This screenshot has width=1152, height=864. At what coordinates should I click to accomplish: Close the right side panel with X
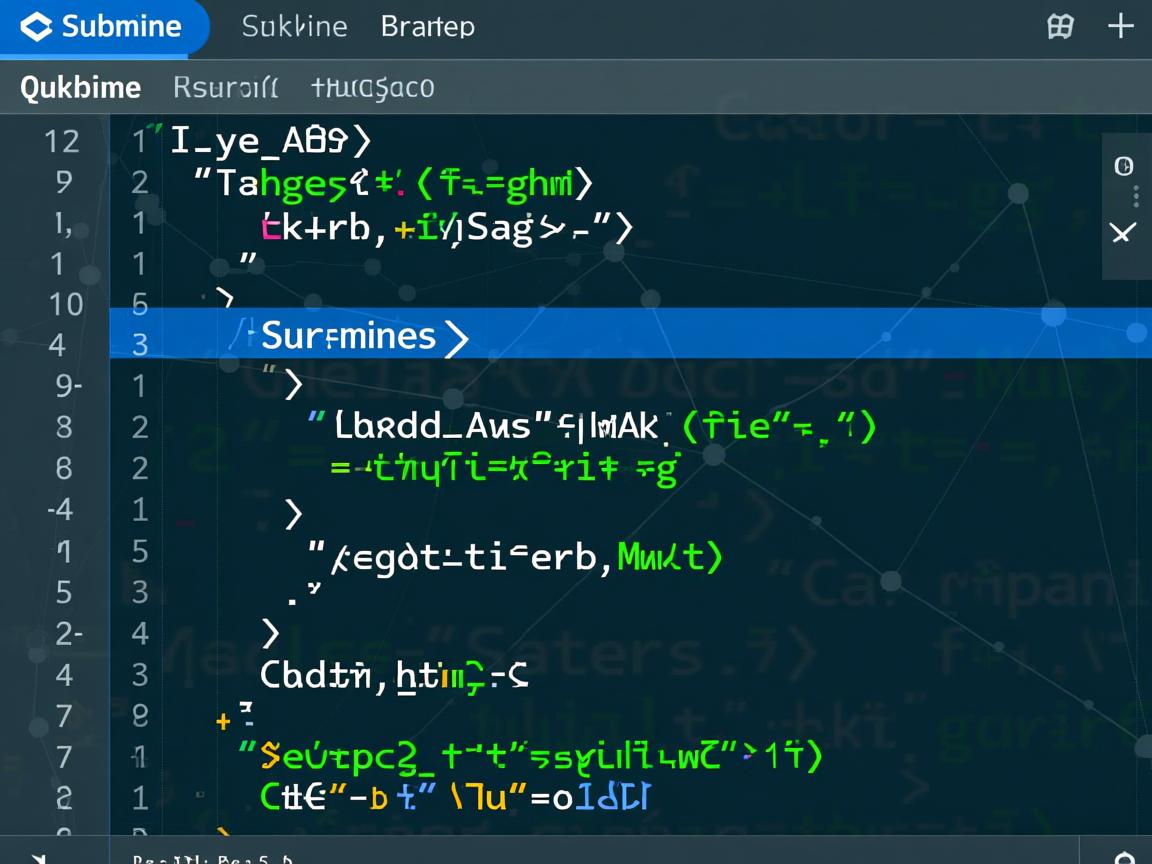pos(1123,233)
